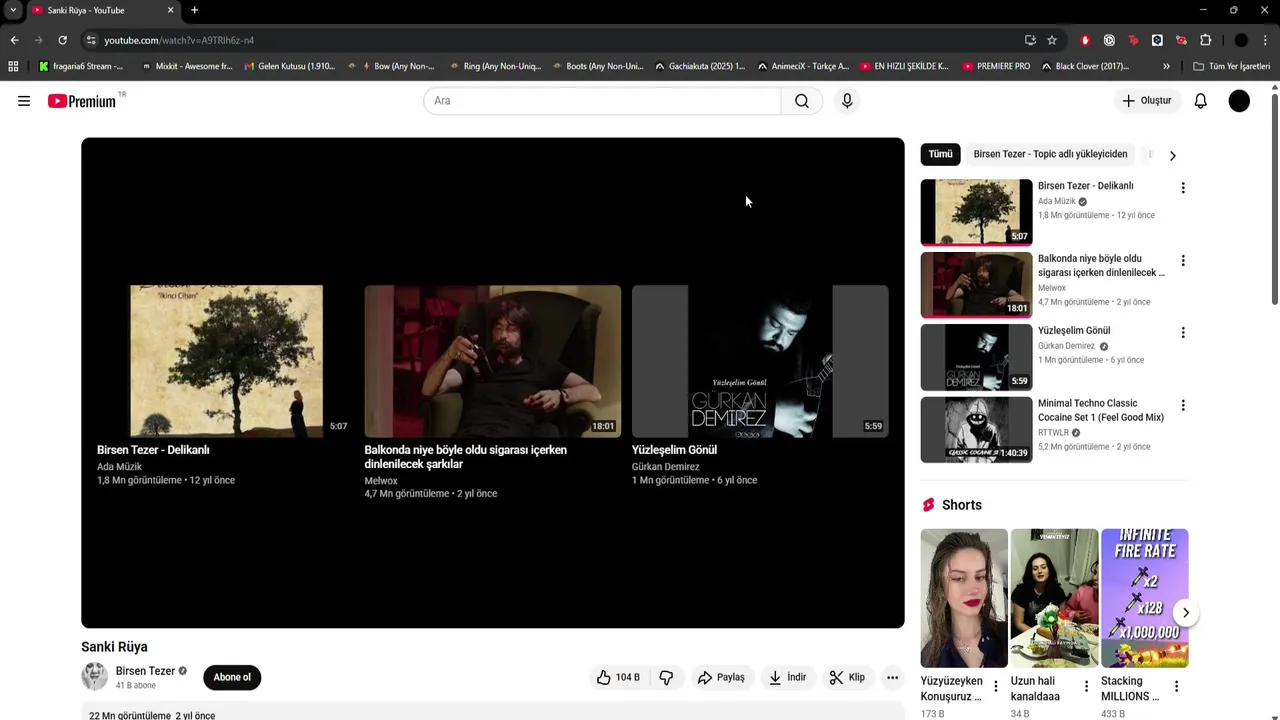Open the browser extensions puzzle icon

point(1205,40)
